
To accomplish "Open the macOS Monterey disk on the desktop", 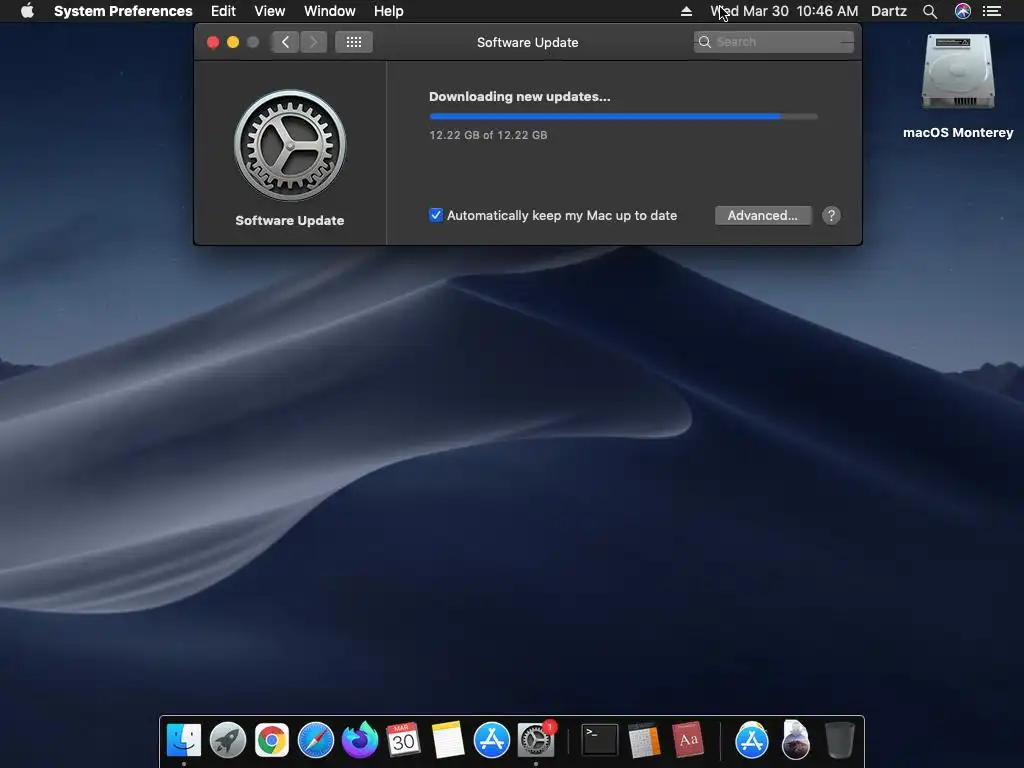I will [958, 72].
